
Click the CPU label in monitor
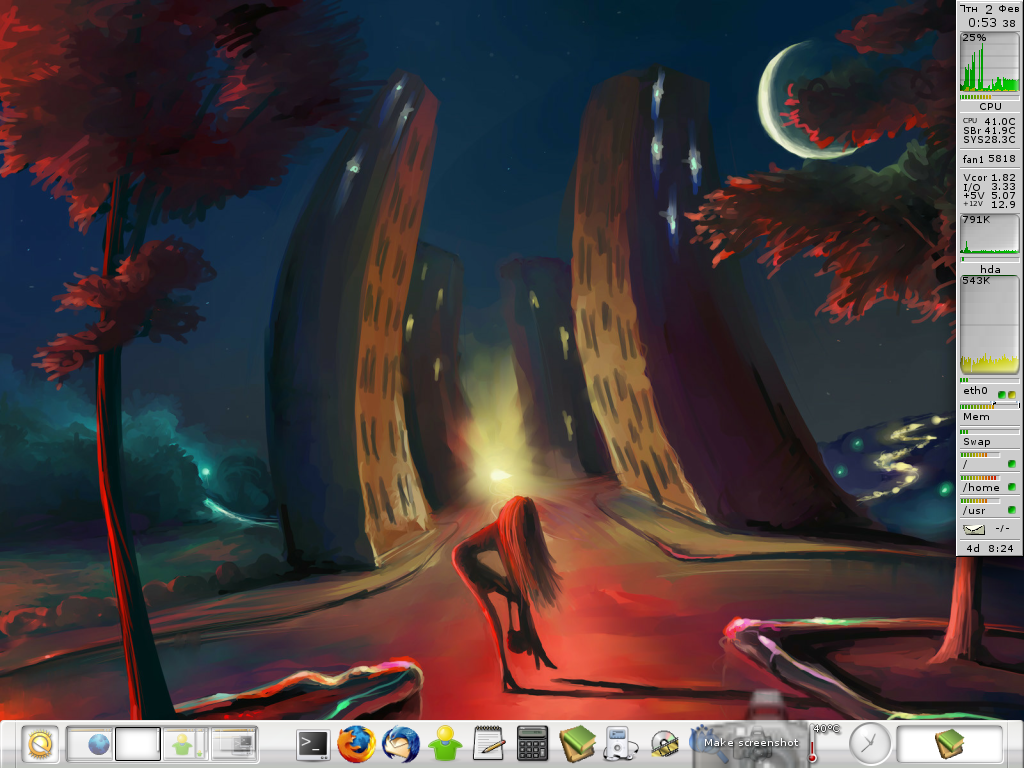point(989,106)
